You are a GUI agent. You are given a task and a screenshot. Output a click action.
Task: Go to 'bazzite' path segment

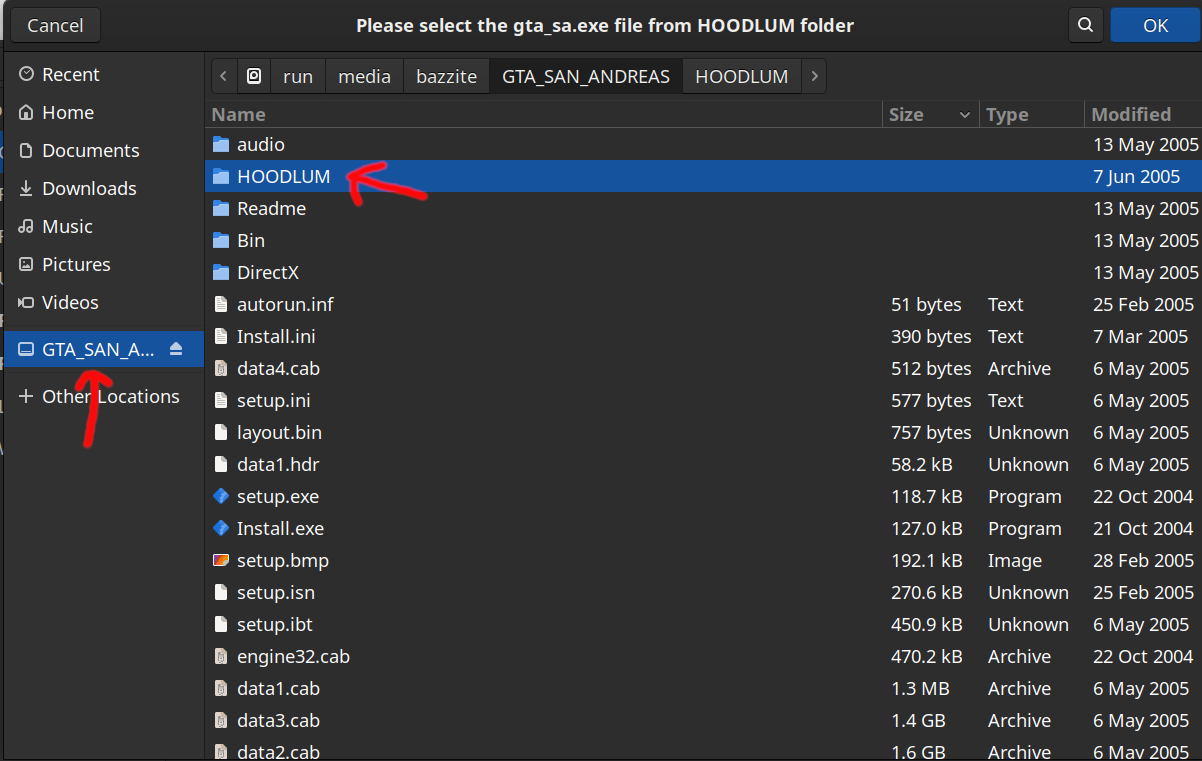(446, 76)
